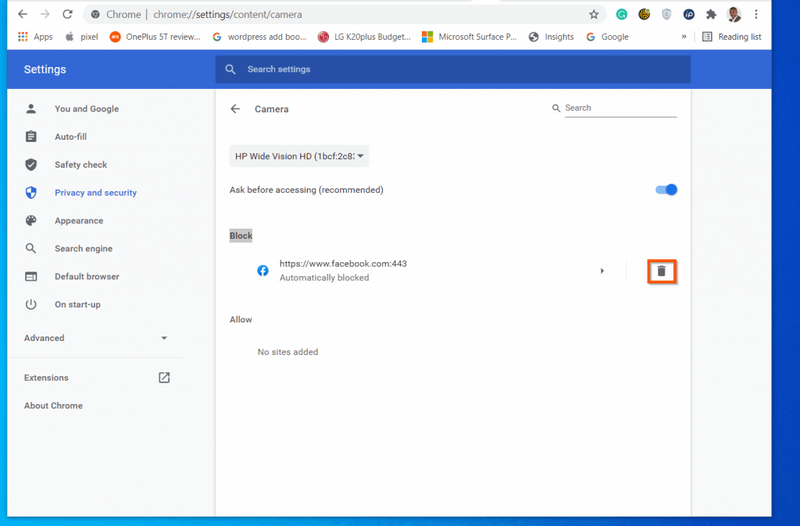
Task: Open the LG K20plus Budget bookmark
Action: click(364, 37)
